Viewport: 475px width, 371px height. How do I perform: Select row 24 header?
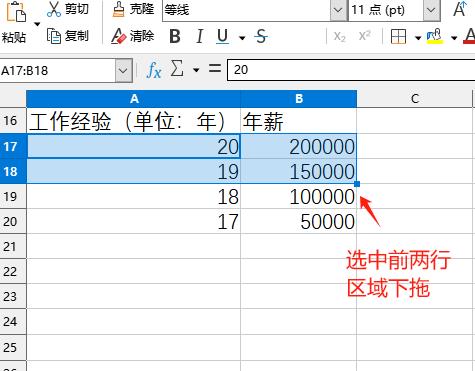coord(13,322)
